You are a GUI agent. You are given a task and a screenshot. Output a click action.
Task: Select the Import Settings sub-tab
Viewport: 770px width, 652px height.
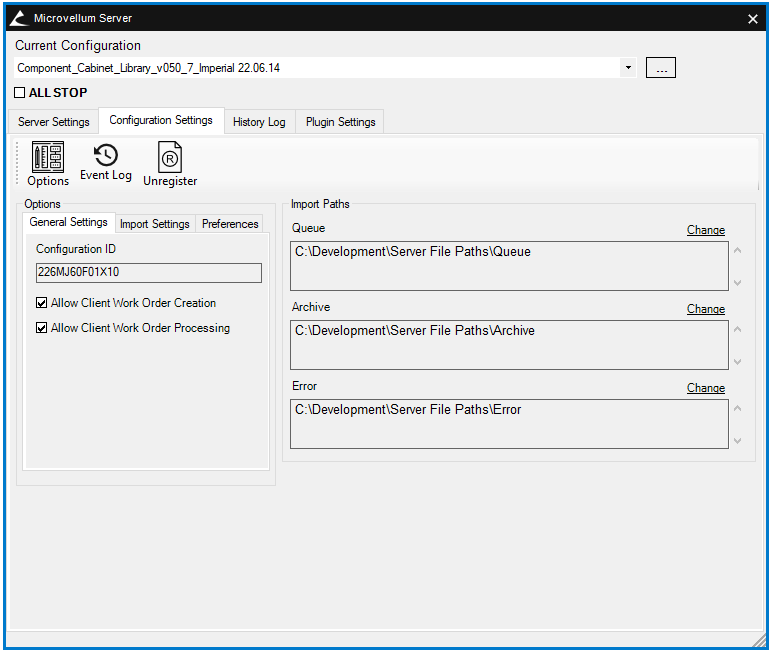pos(155,224)
